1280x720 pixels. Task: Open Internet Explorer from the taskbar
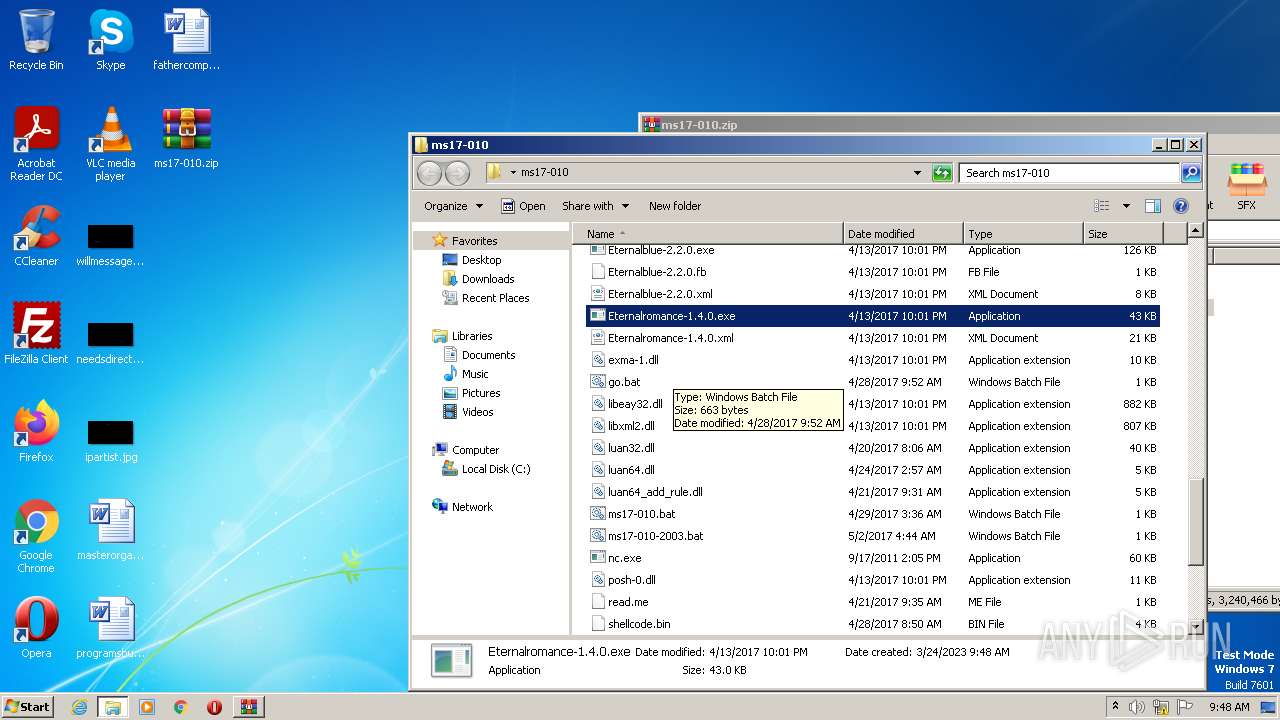[79, 707]
